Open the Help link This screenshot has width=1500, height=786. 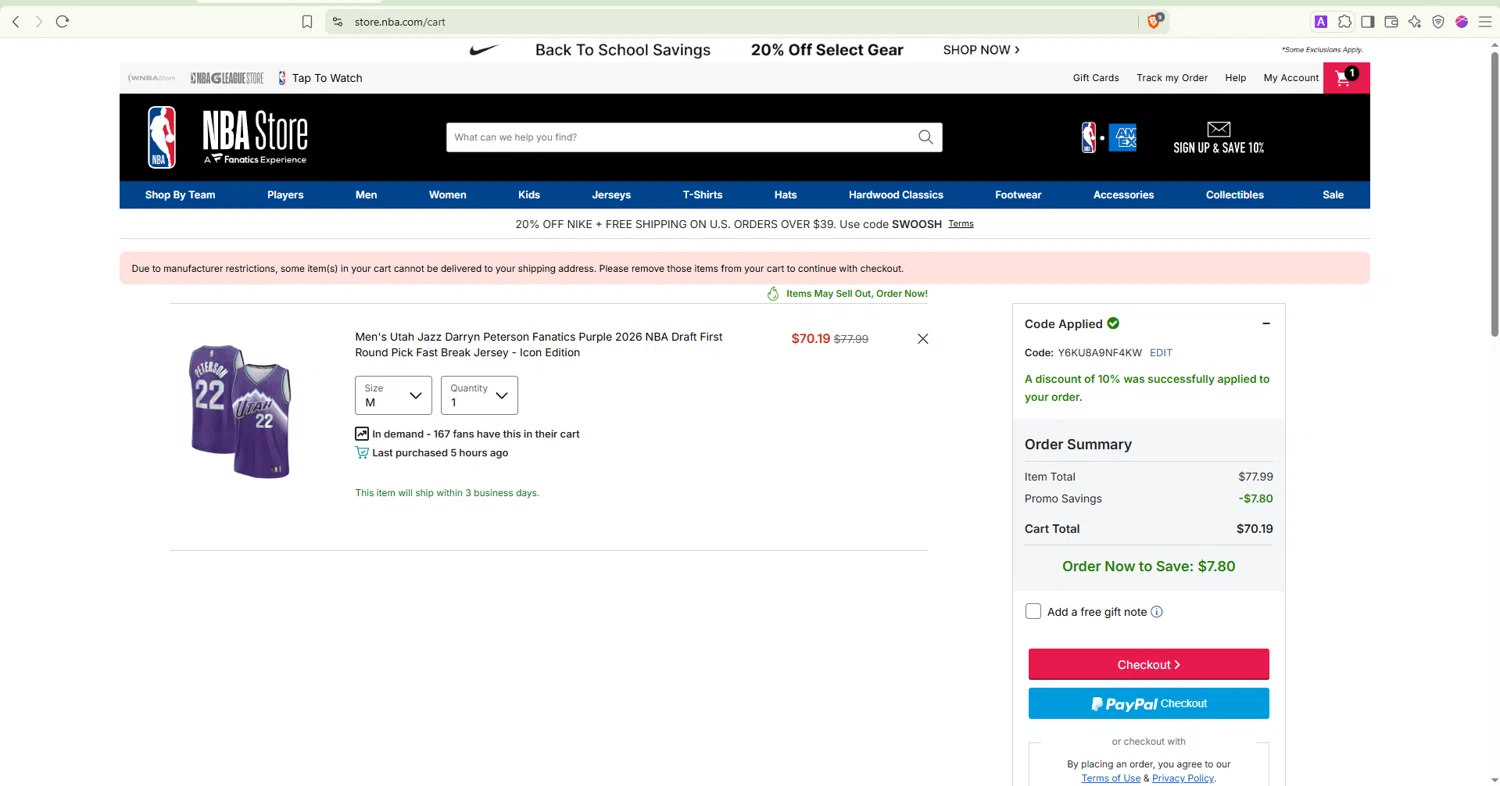[1236, 78]
